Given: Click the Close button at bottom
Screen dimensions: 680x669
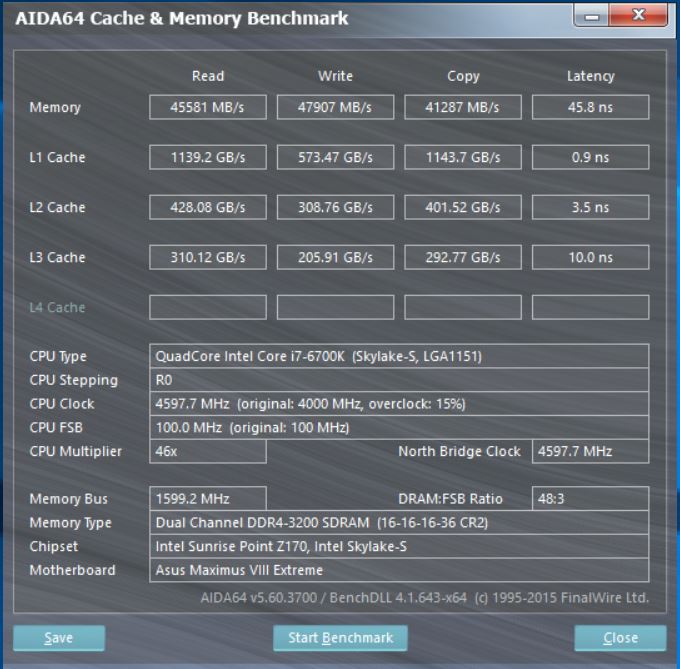Looking at the screenshot, I should click(x=620, y=638).
